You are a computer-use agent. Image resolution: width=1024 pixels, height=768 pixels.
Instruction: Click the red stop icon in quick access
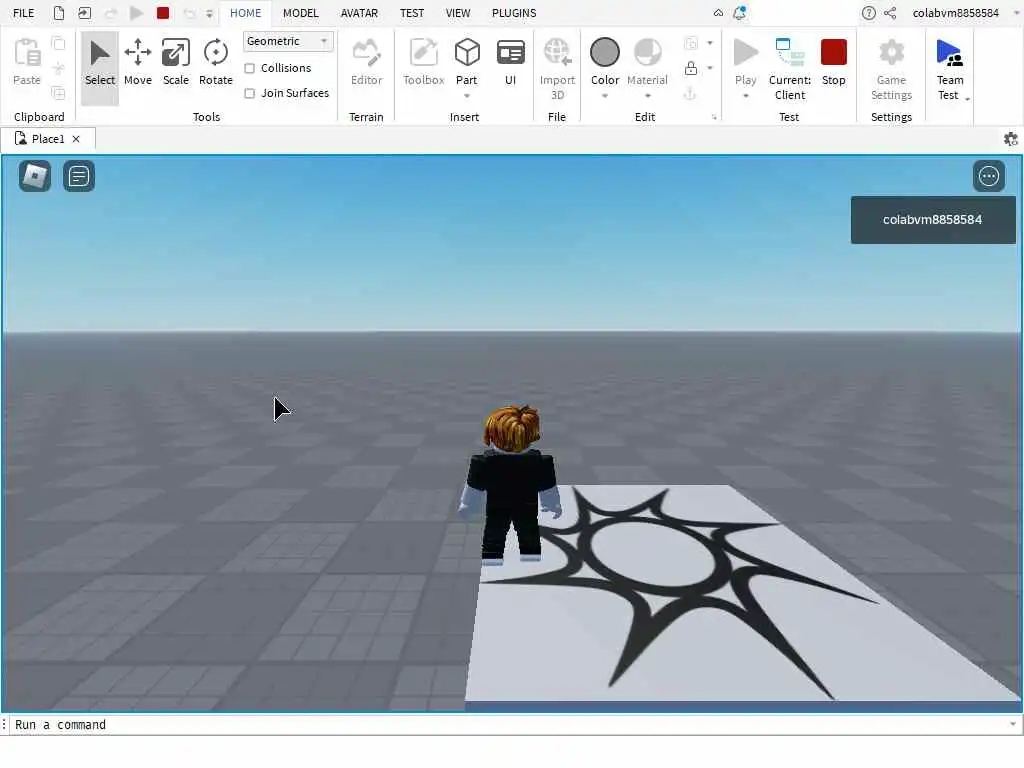pyautogui.click(x=163, y=13)
